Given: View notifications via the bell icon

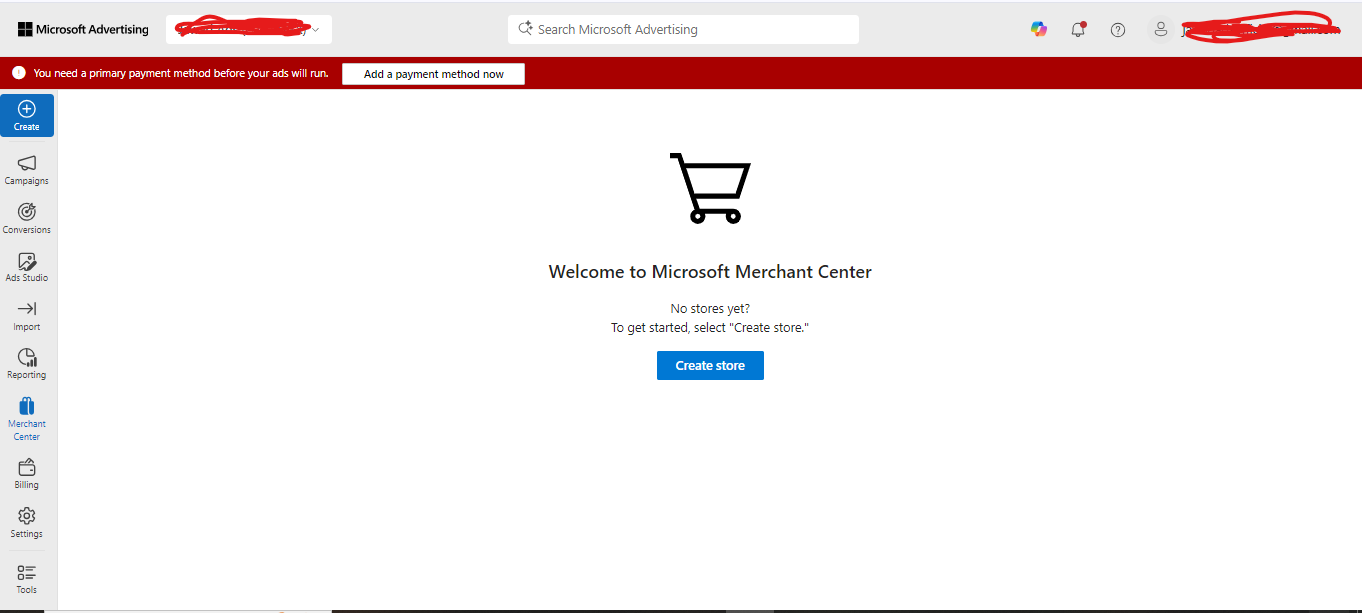Looking at the screenshot, I should [x=1078, y=29].
